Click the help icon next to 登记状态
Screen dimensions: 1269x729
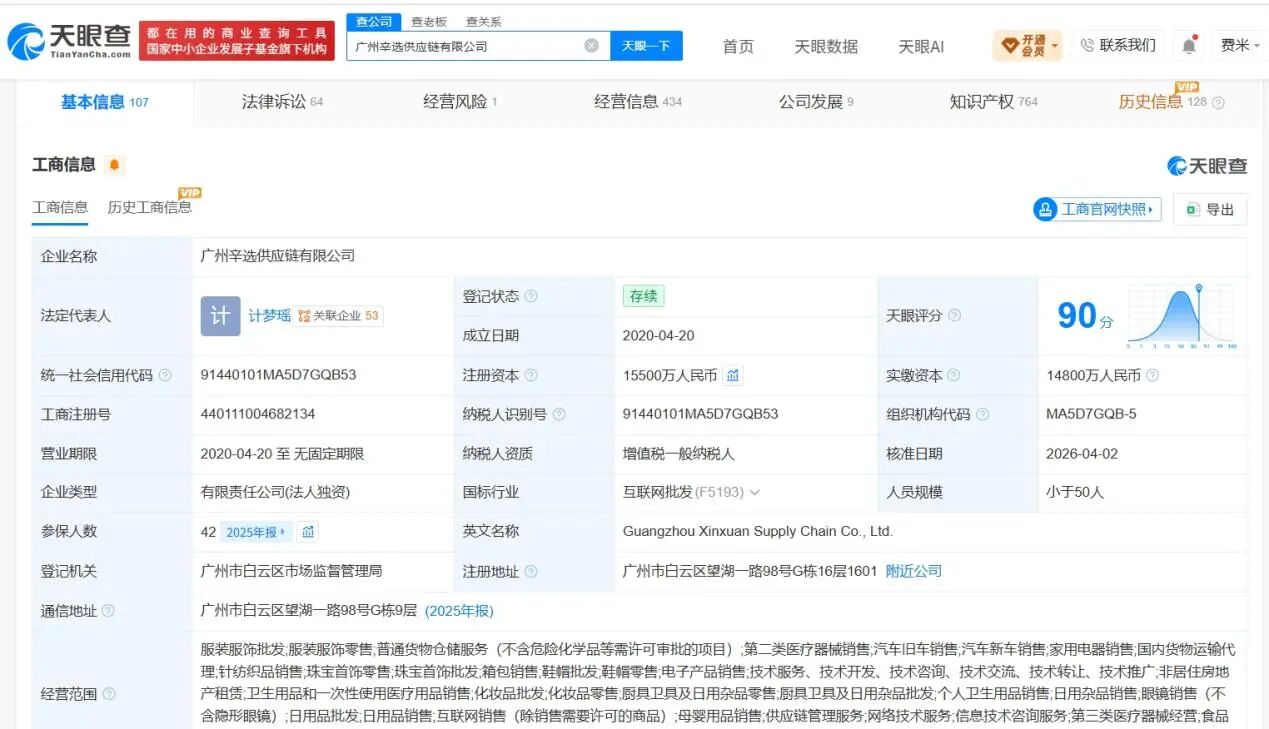[531, 297]
